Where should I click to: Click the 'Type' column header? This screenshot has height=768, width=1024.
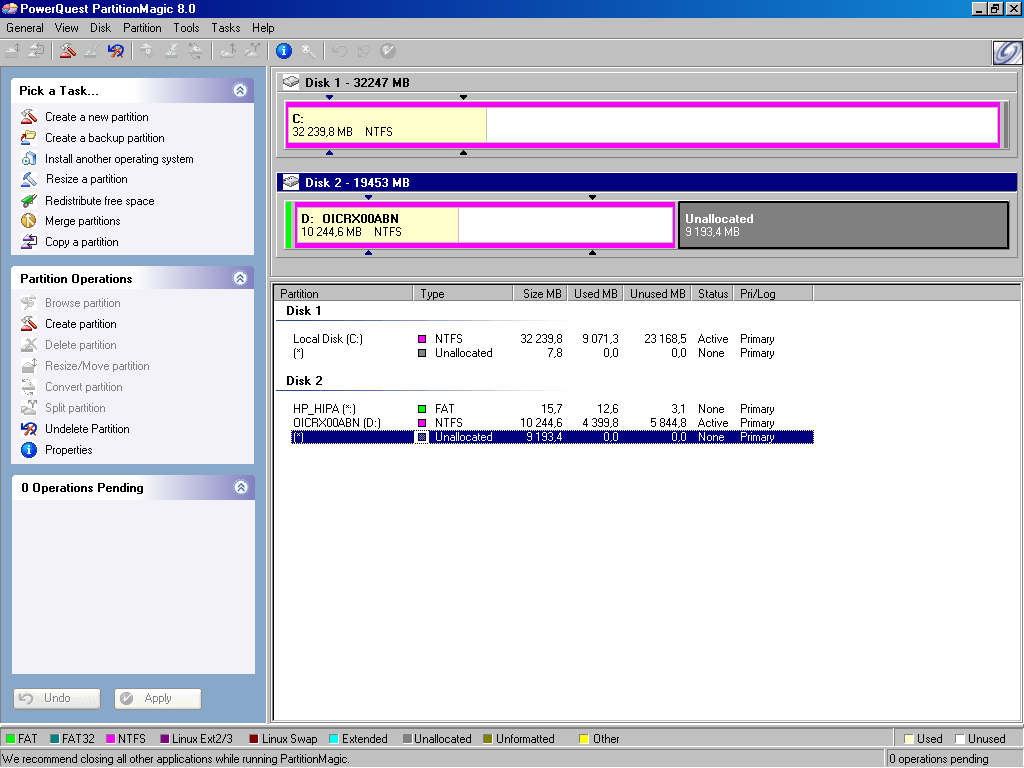click(x=463, y=294)
